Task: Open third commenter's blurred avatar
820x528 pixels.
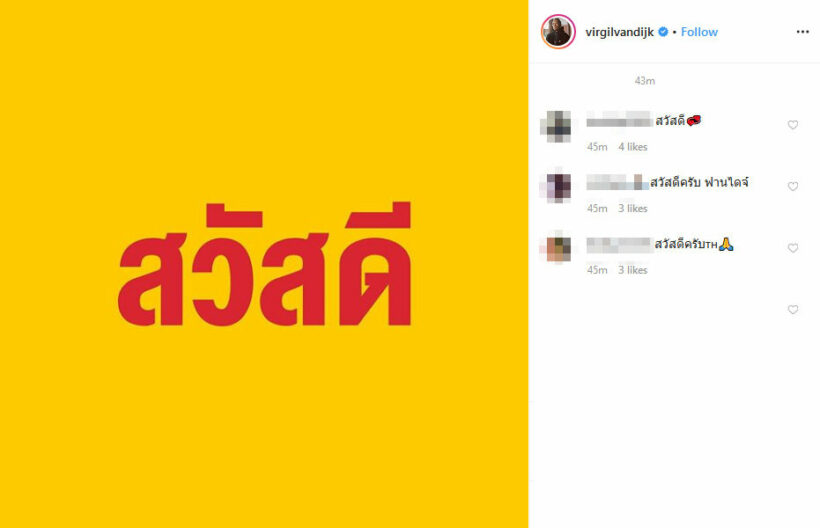Action: 557,248
